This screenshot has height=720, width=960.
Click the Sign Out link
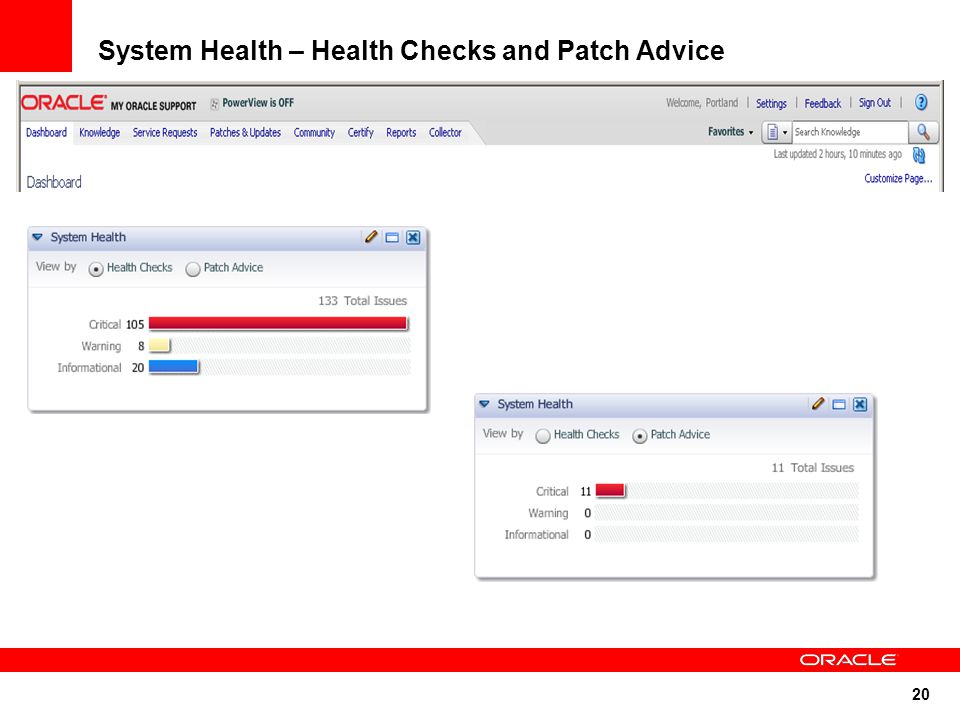click(874, 102)
